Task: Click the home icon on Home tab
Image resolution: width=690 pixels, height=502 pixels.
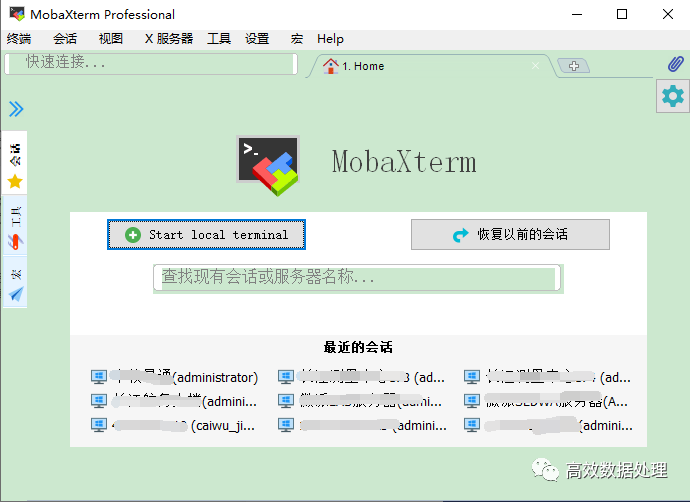Action: coord(330,66)
